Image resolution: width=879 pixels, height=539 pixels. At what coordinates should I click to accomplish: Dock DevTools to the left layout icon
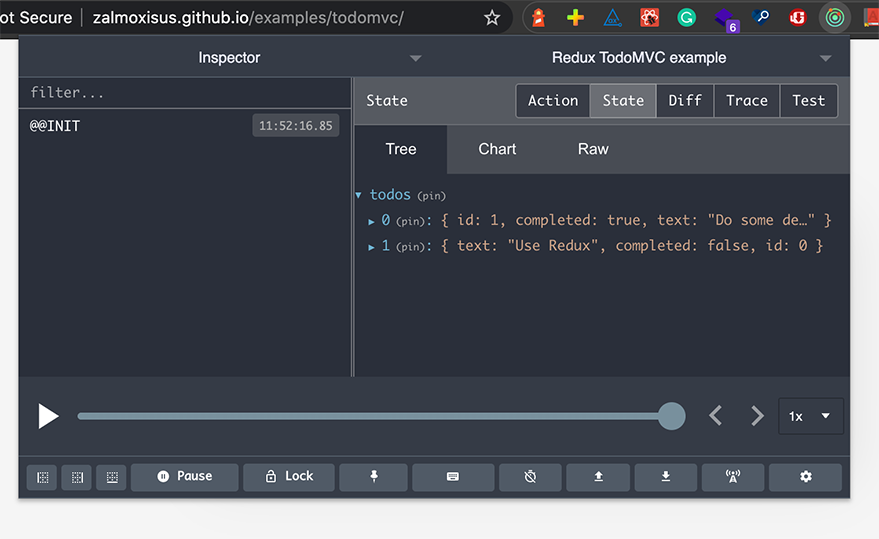click(42, 477)
